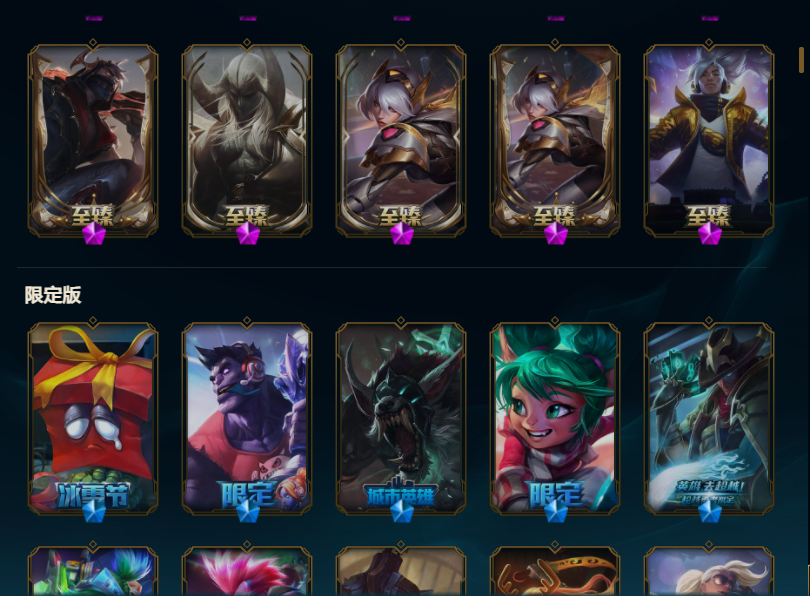
Task: Open the cowboy hat 英雄去超越 skin card
Action: [709, 418]
